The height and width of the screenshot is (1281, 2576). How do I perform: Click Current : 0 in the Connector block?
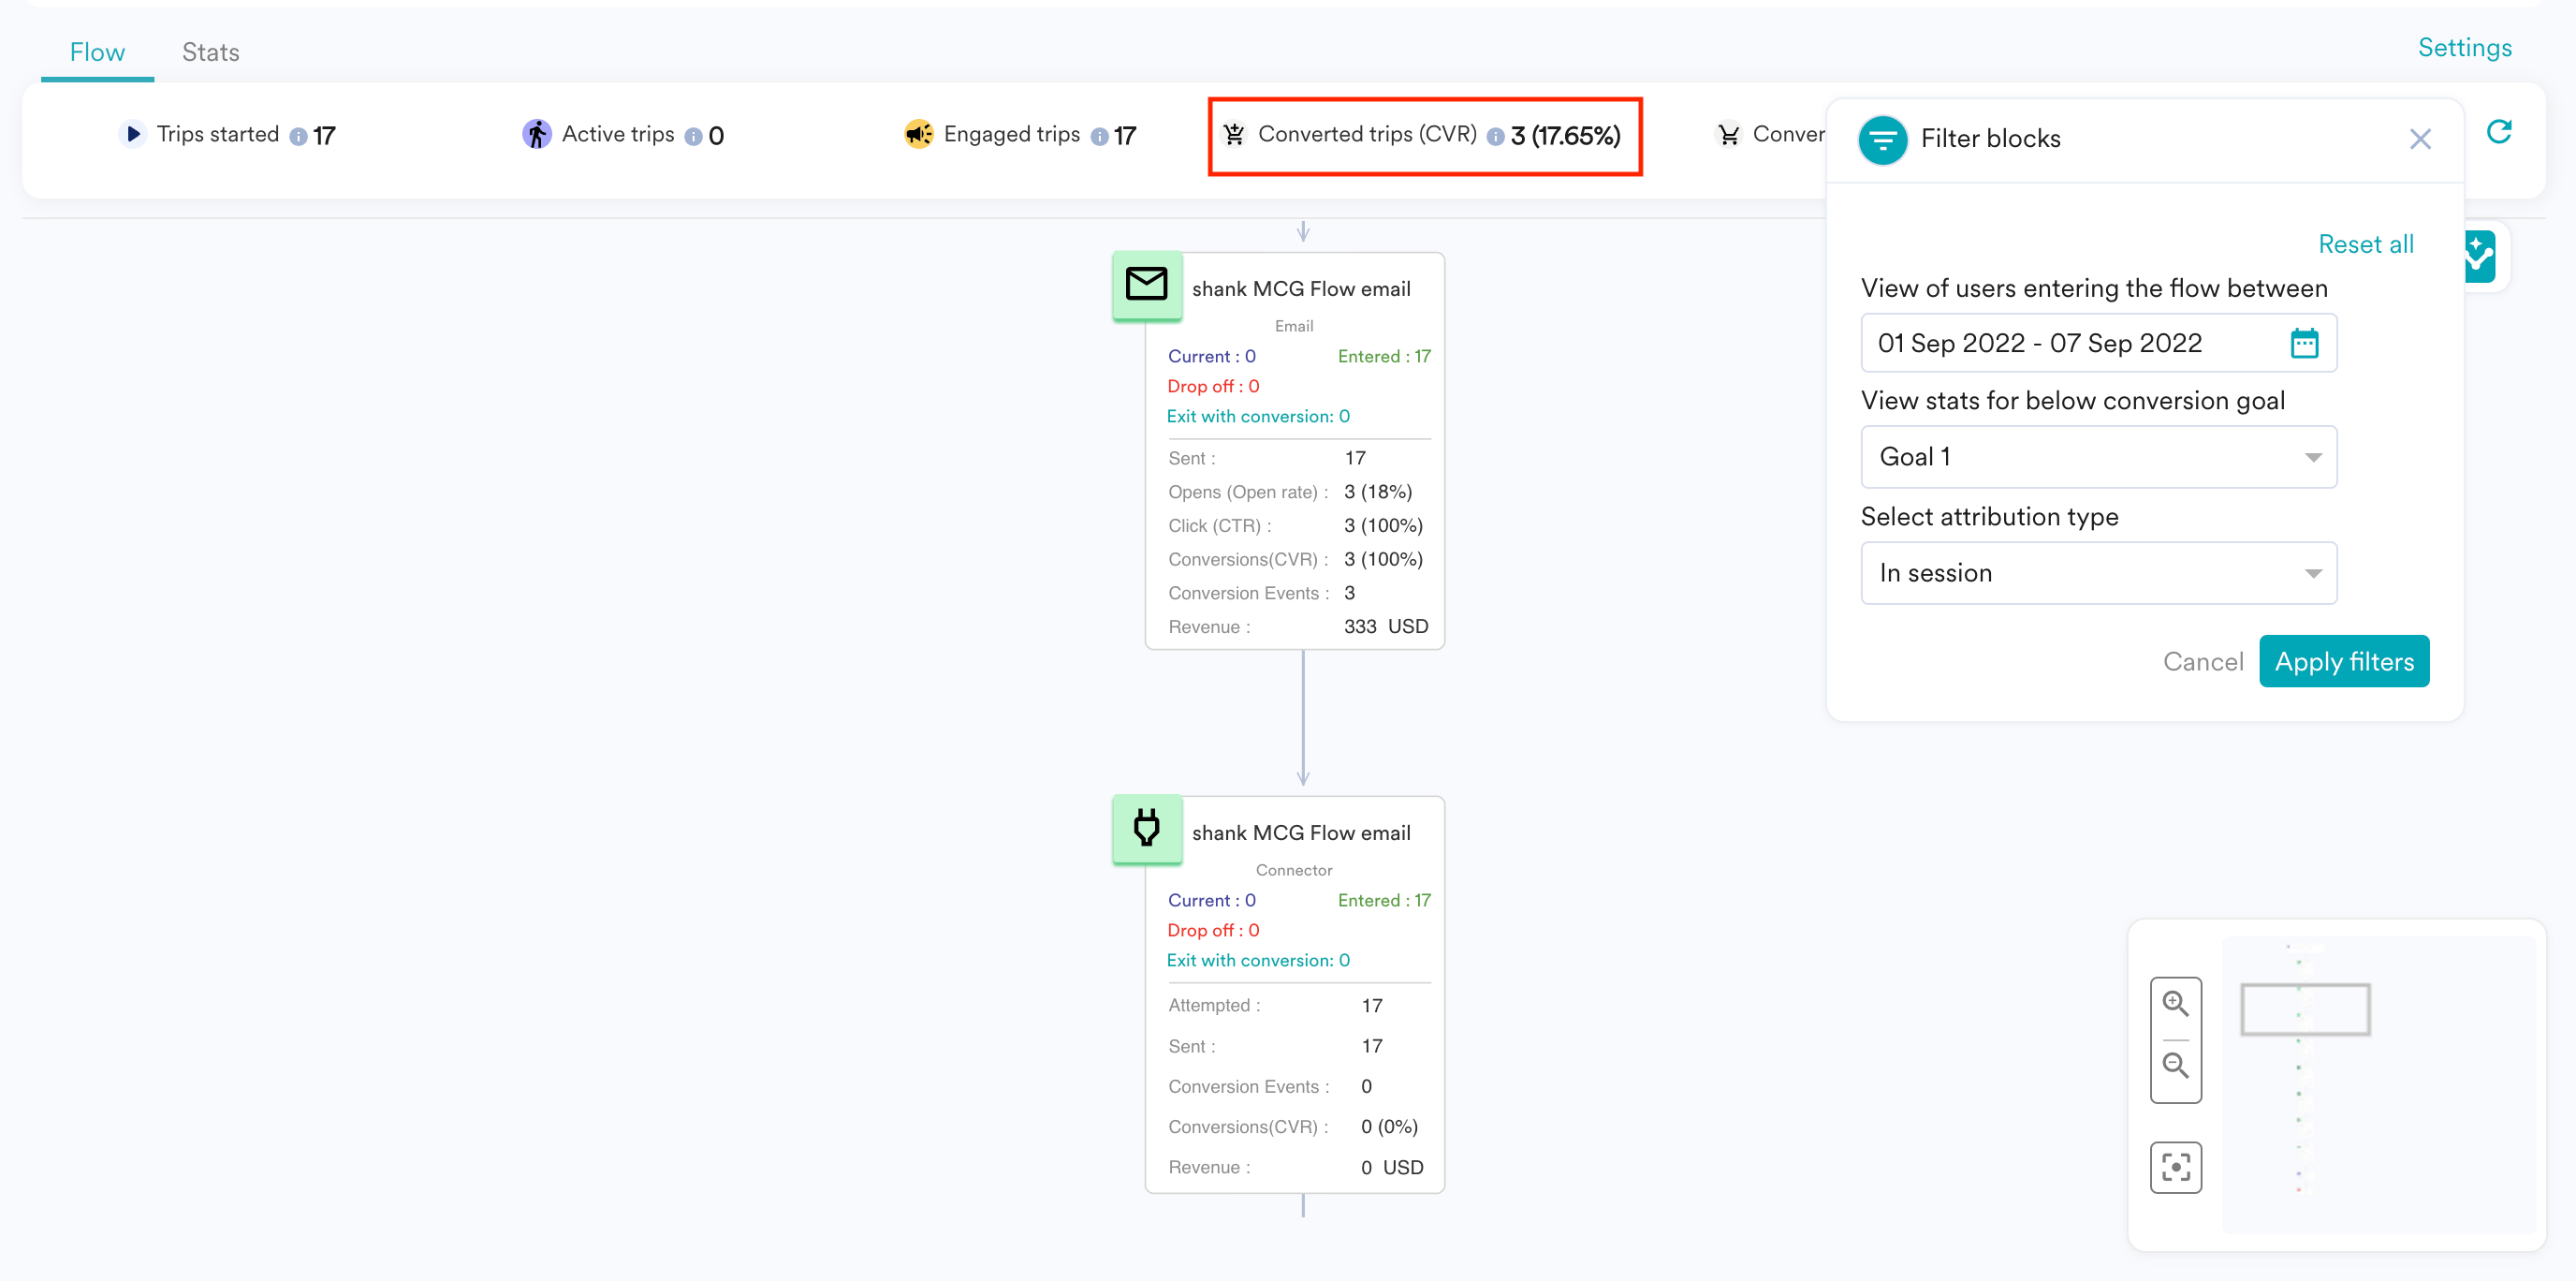1211,900
